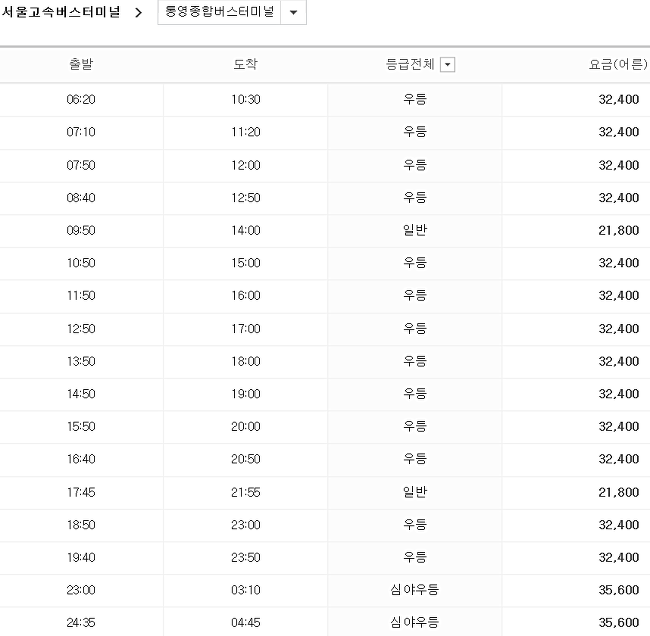
Task: Select the 14:50 departure time
Action: click(81, 393)
